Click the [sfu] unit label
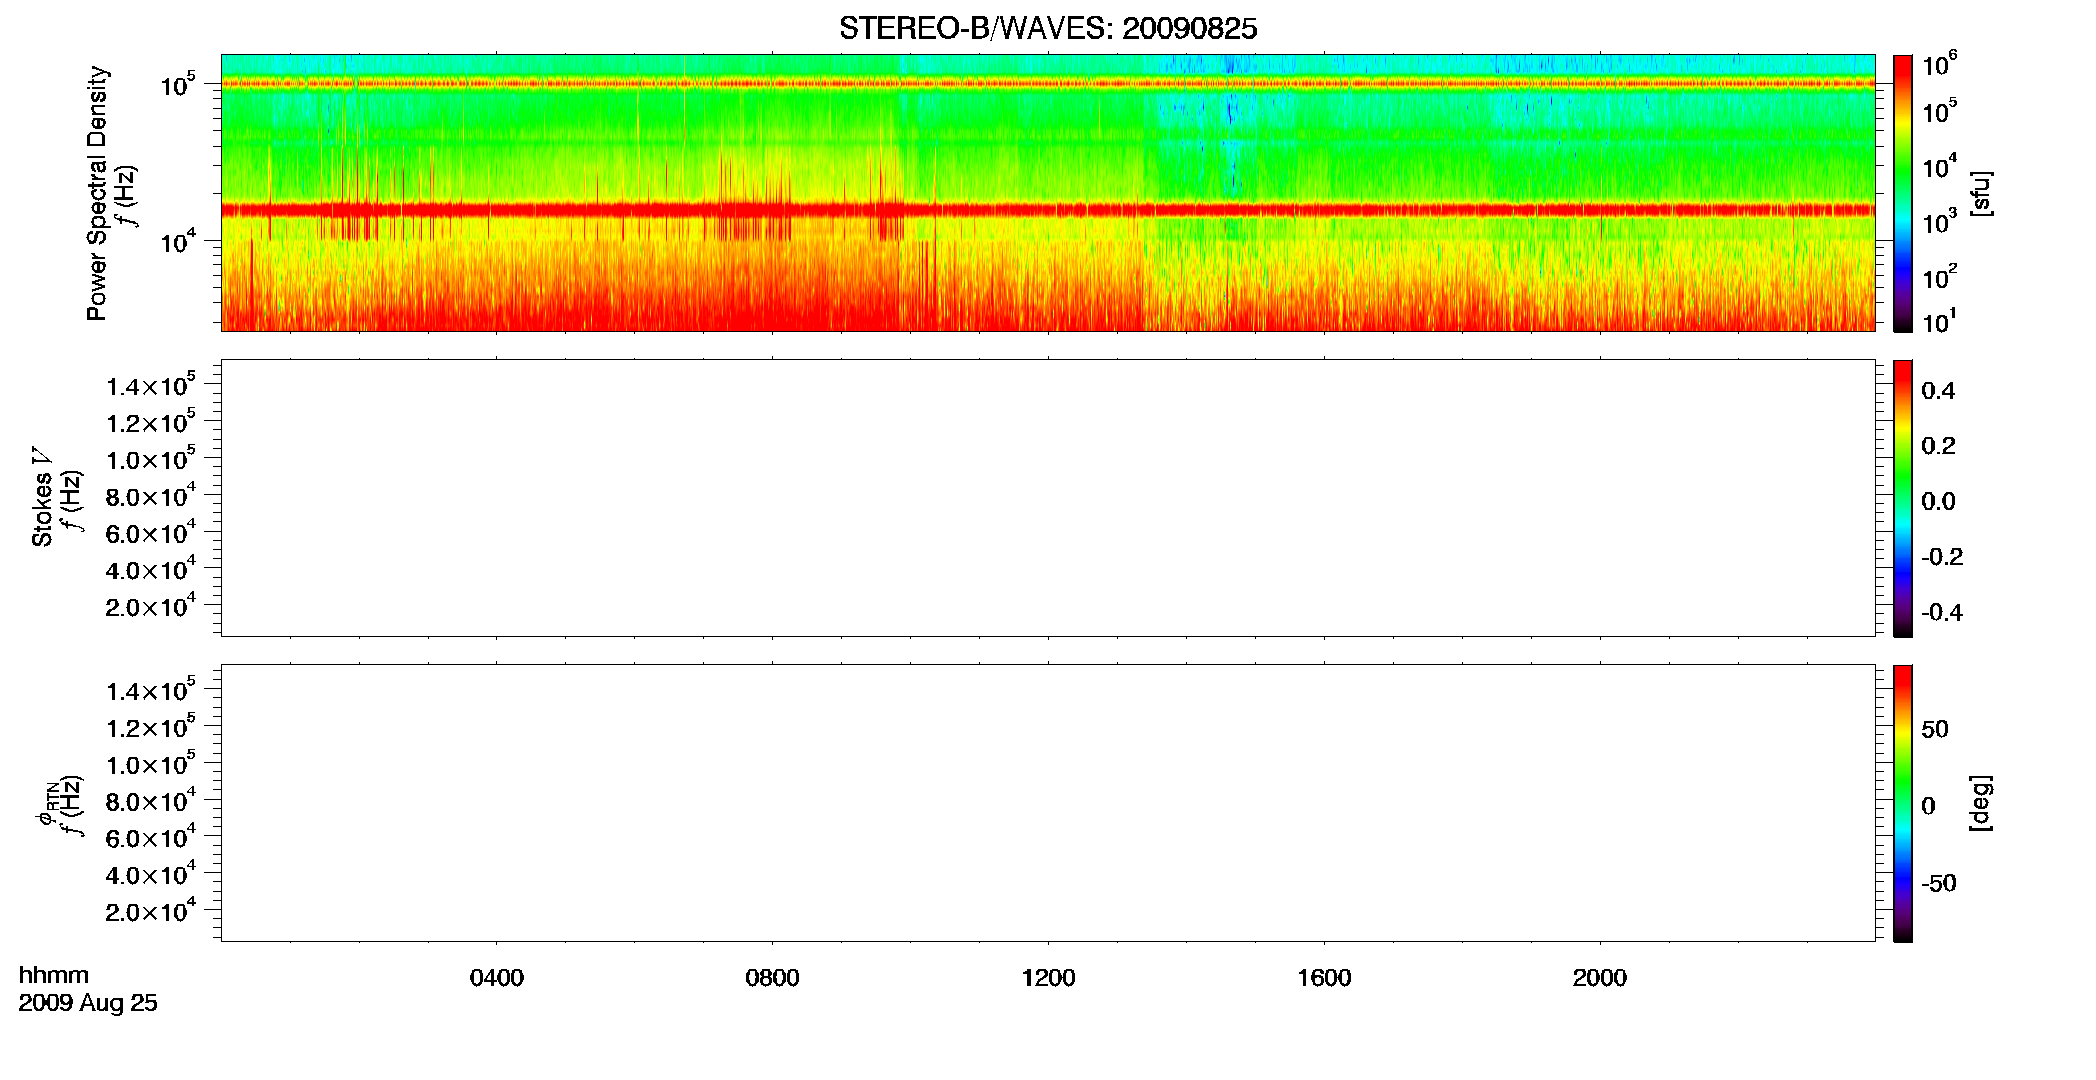 [1981, 194]
